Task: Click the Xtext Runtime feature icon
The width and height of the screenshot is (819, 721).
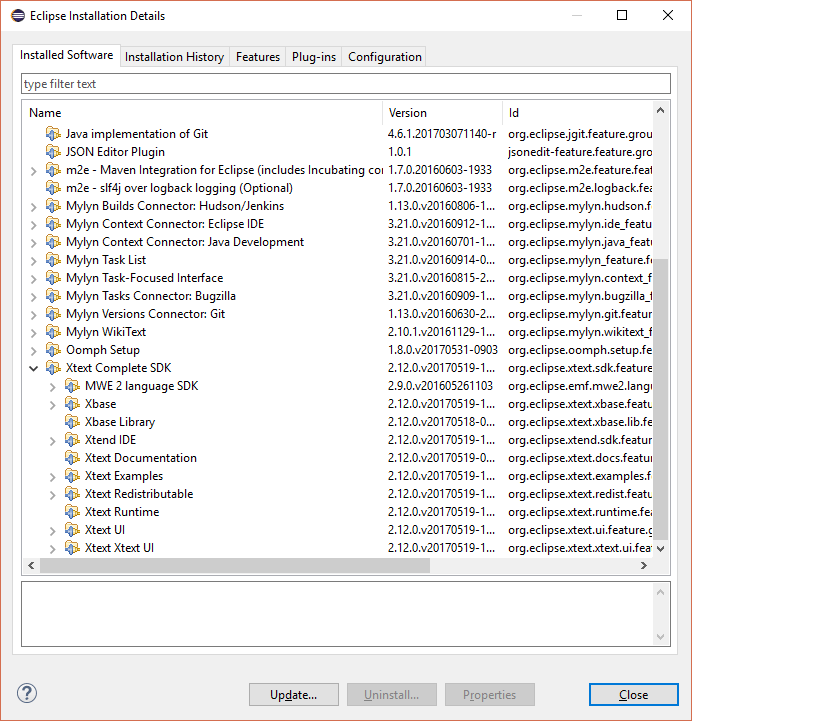Action: coord(72,512)
